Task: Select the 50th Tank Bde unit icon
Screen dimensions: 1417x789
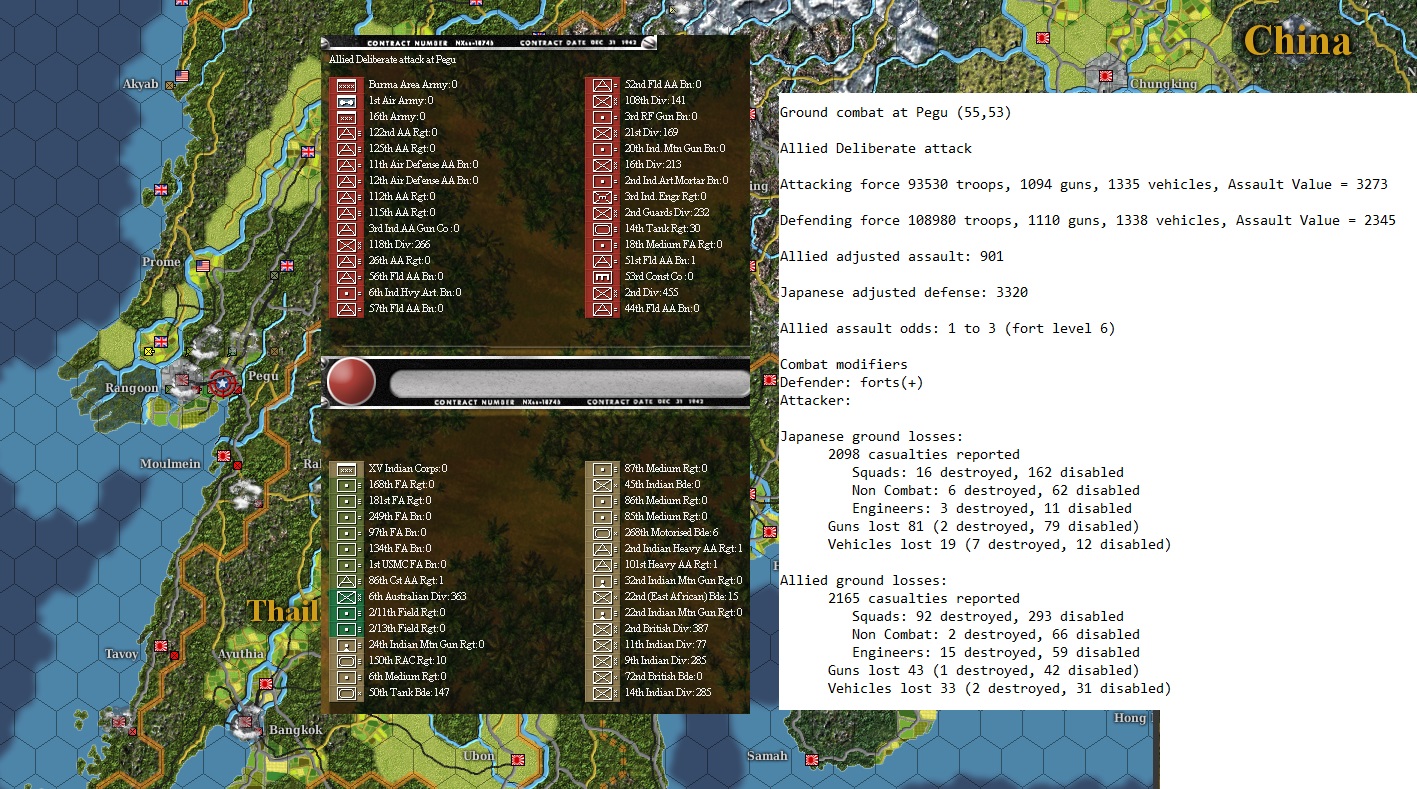Action: pyautogui.click(x=347, y=693)
